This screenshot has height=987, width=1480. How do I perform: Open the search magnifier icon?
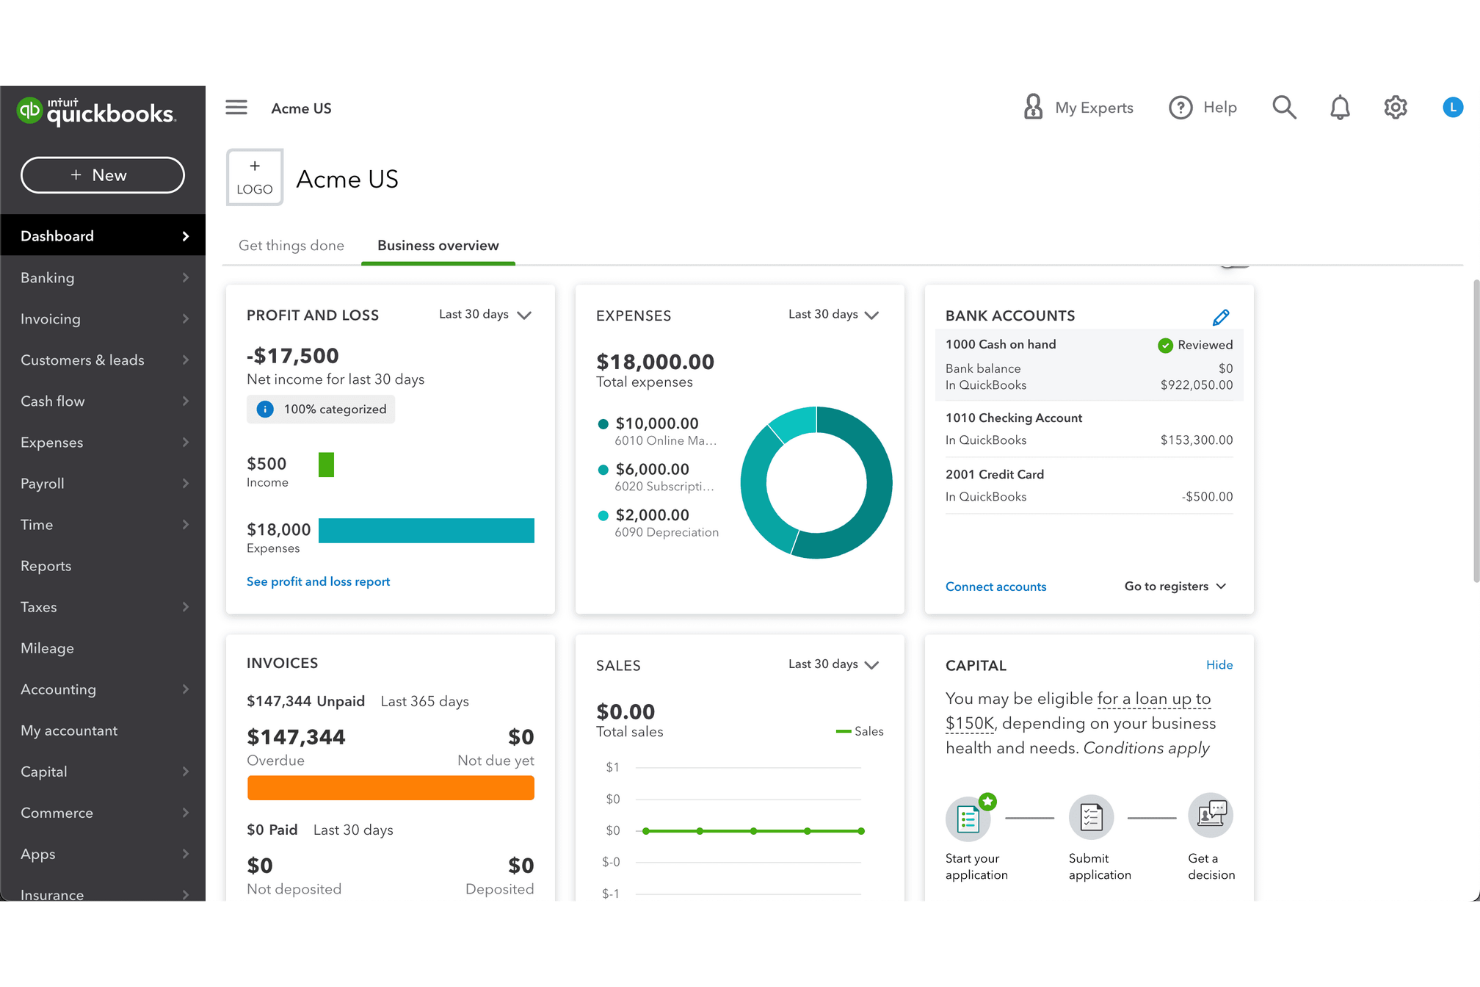[x=1284, y=107]
